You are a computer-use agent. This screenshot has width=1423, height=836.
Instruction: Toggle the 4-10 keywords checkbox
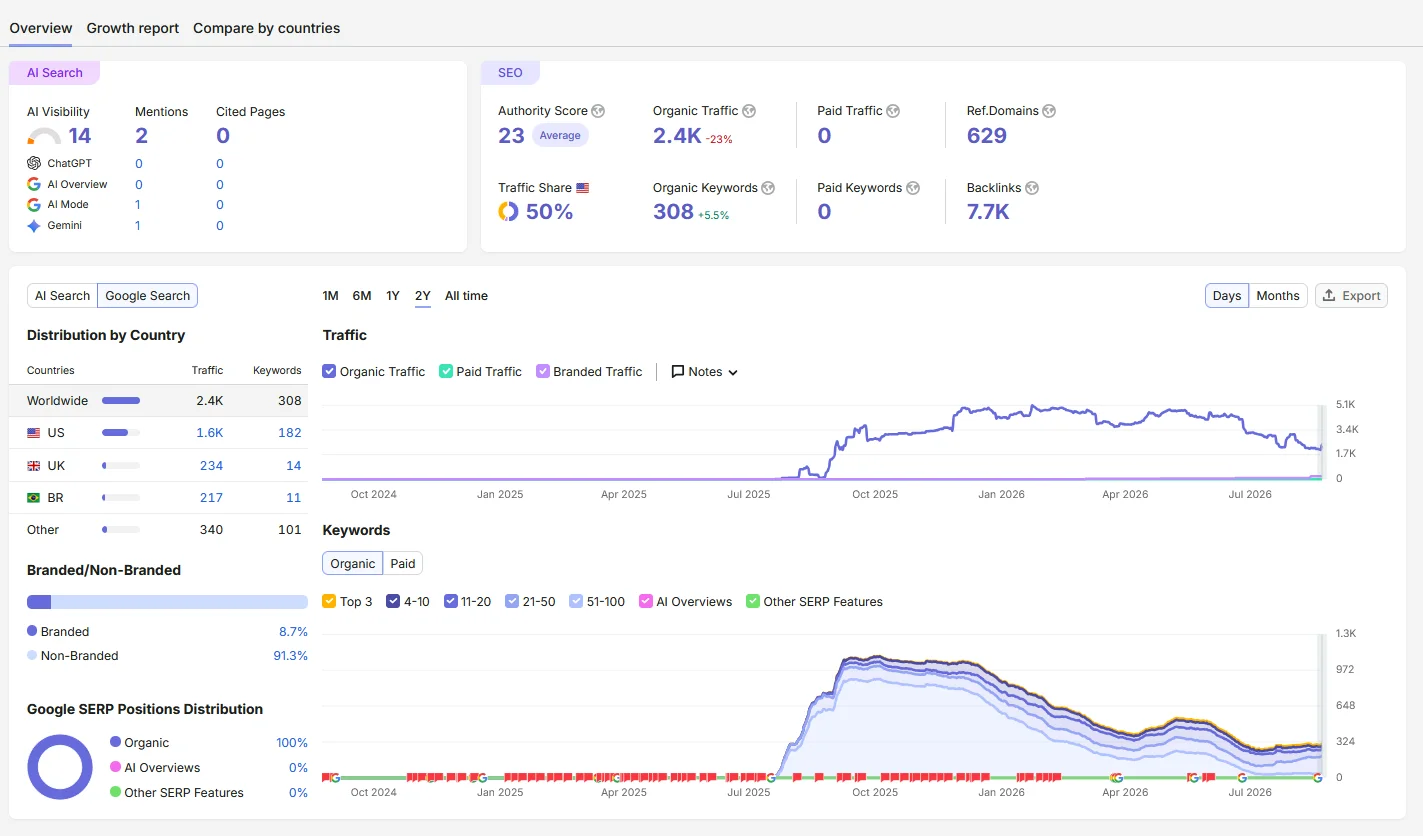point(393,602)
